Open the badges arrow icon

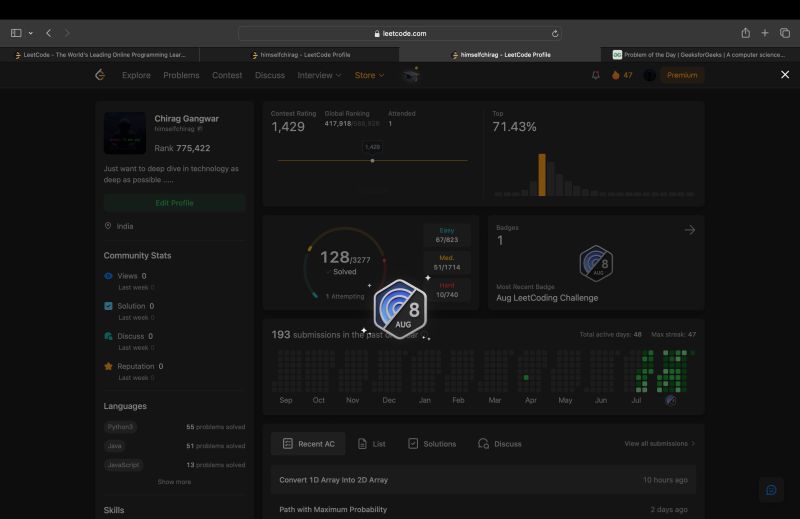690,230
